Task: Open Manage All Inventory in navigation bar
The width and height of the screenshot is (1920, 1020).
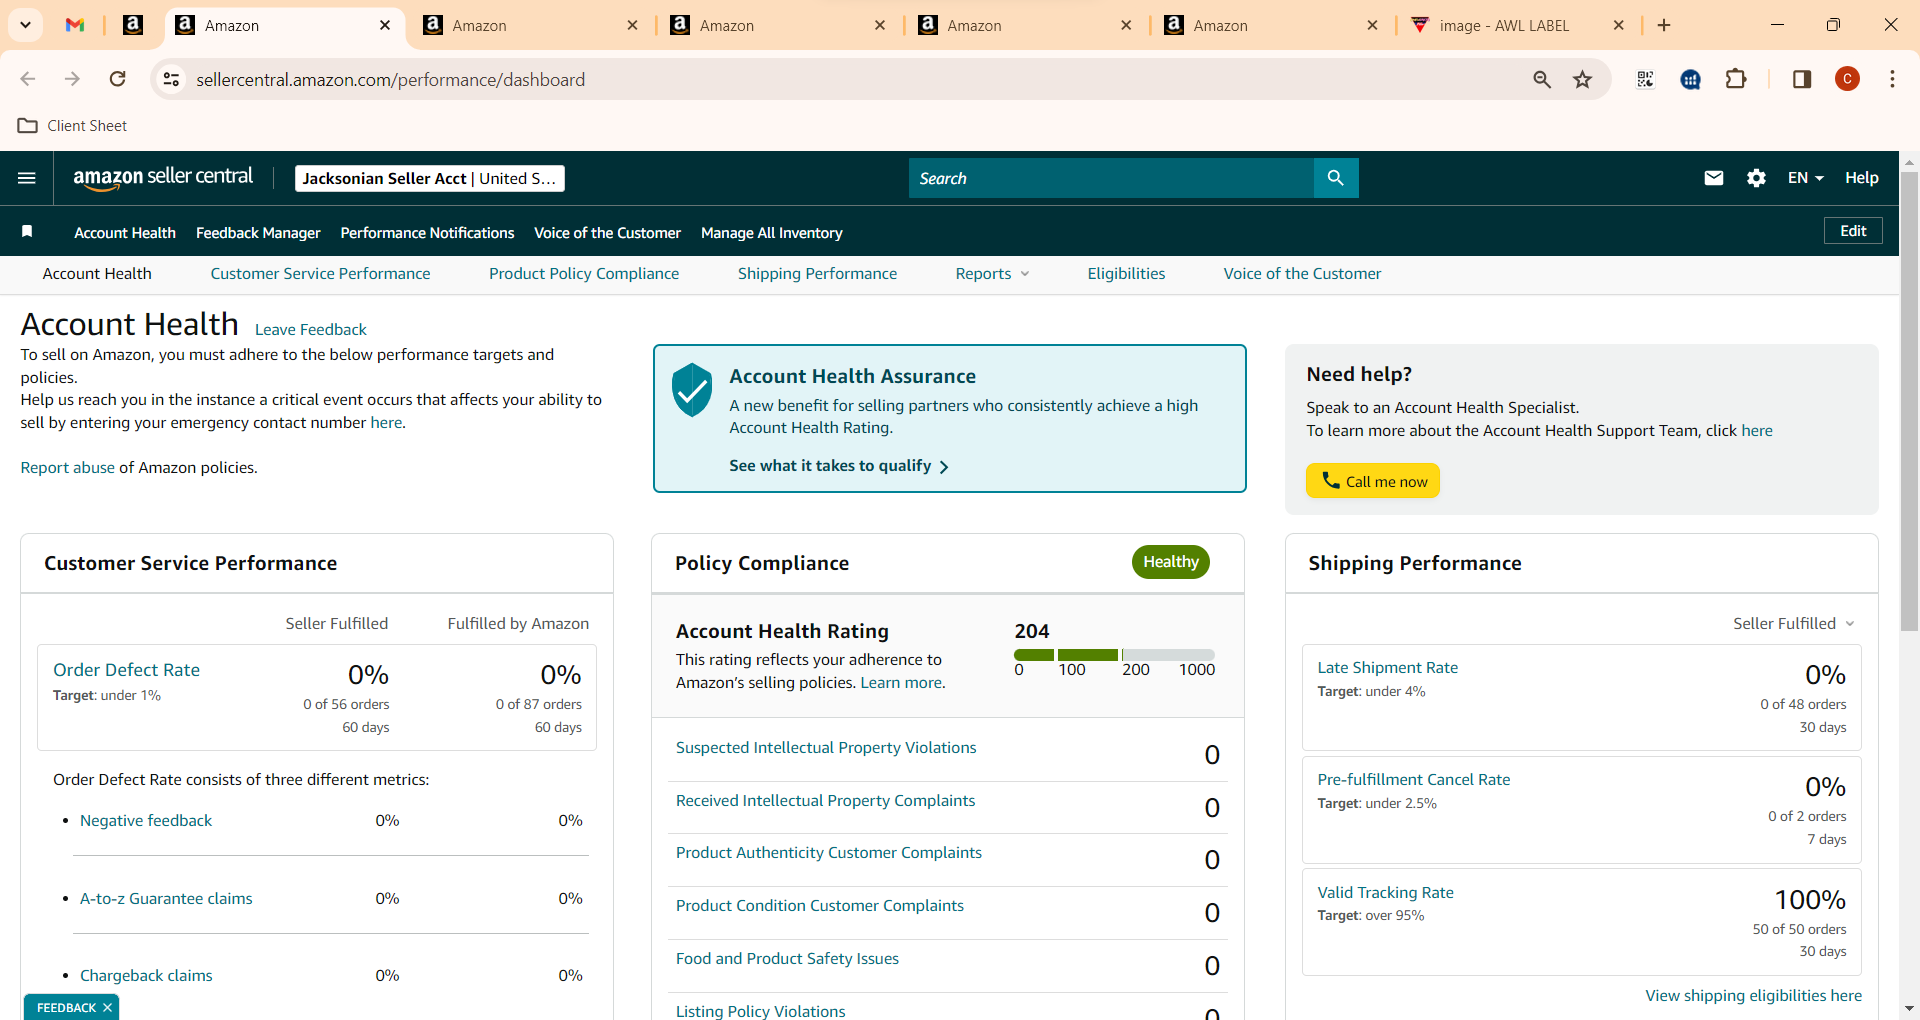Action: click(x=772, y=233)
